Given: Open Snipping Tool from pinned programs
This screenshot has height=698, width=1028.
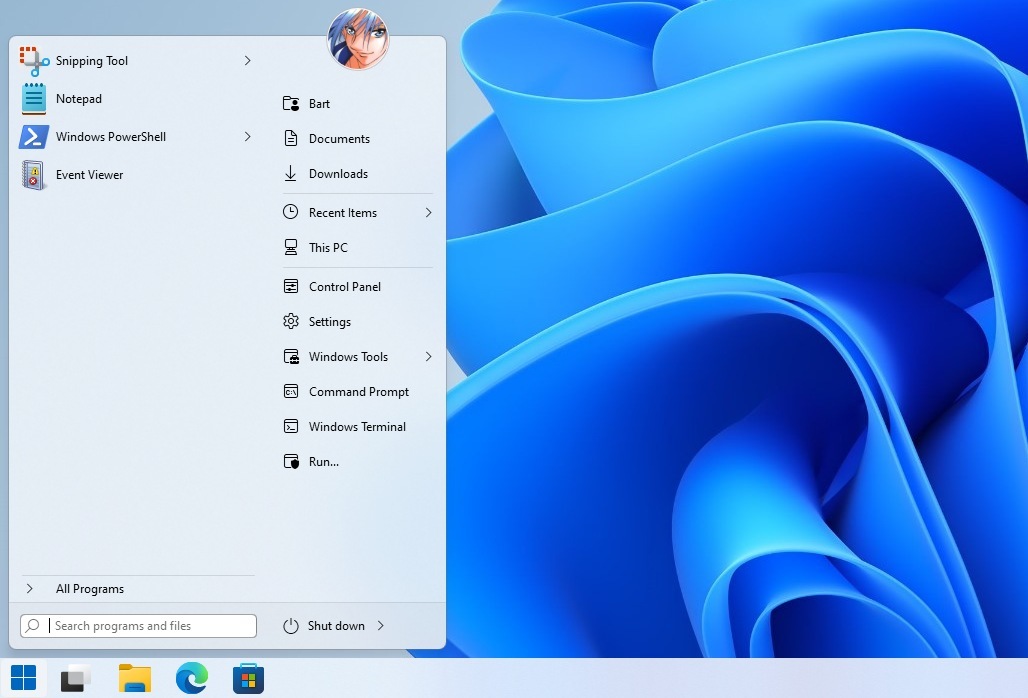Looking at the screenshot, I should 91,61.
